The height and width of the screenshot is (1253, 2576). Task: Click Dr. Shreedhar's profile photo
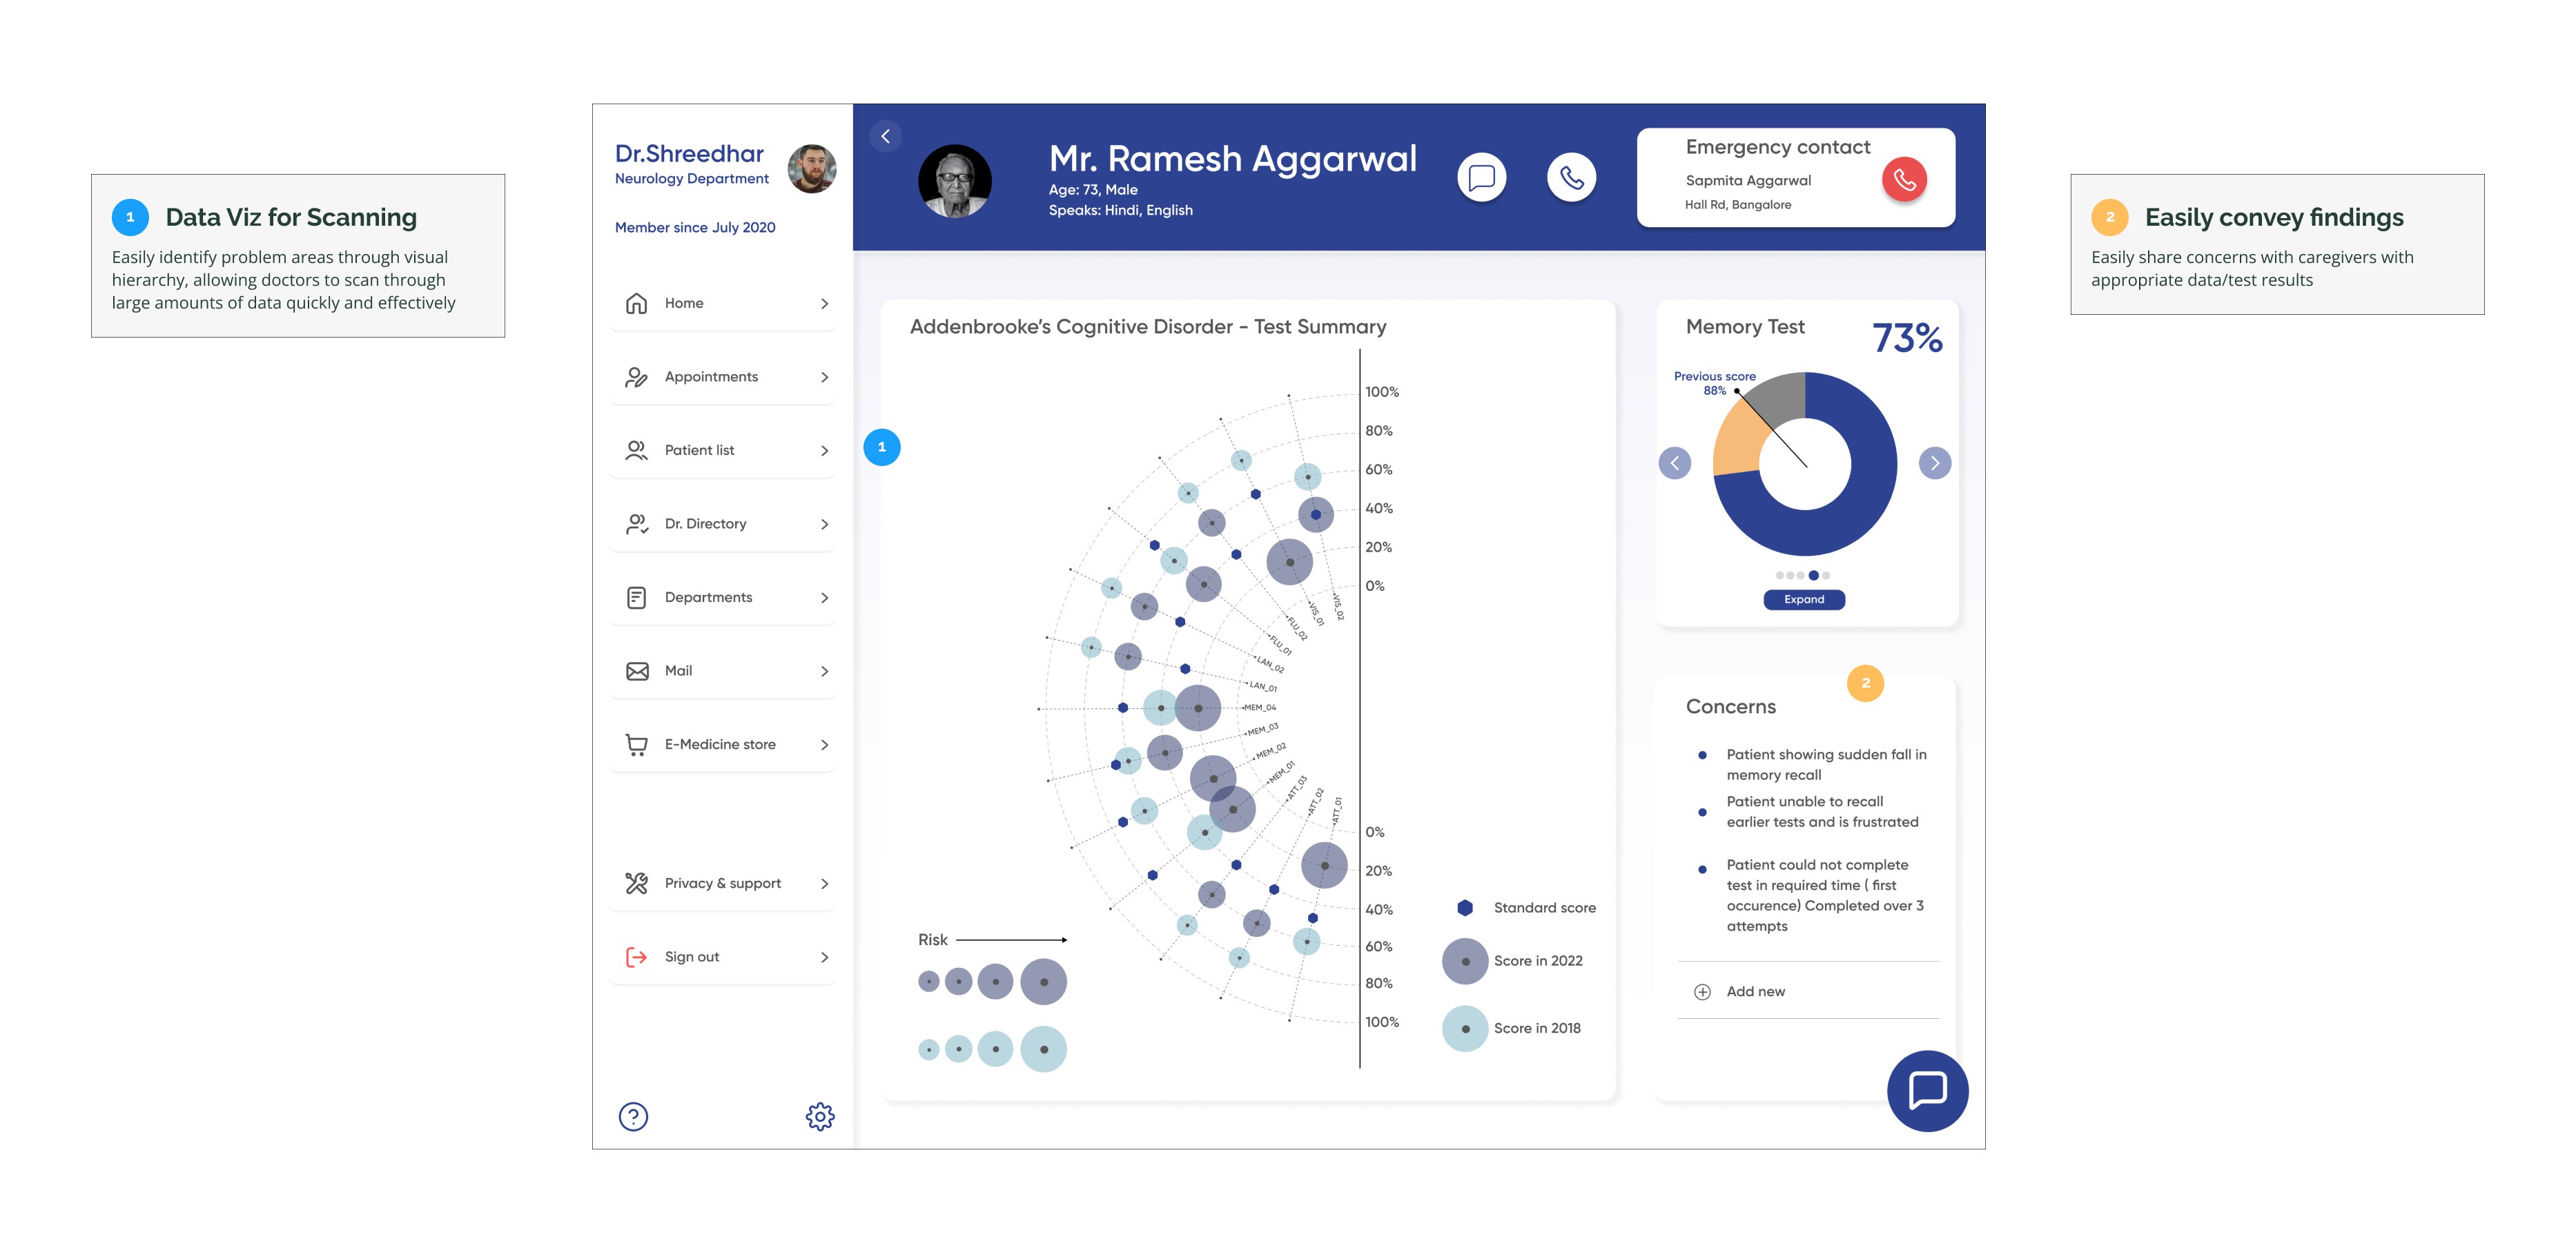(x=811, y=168)
